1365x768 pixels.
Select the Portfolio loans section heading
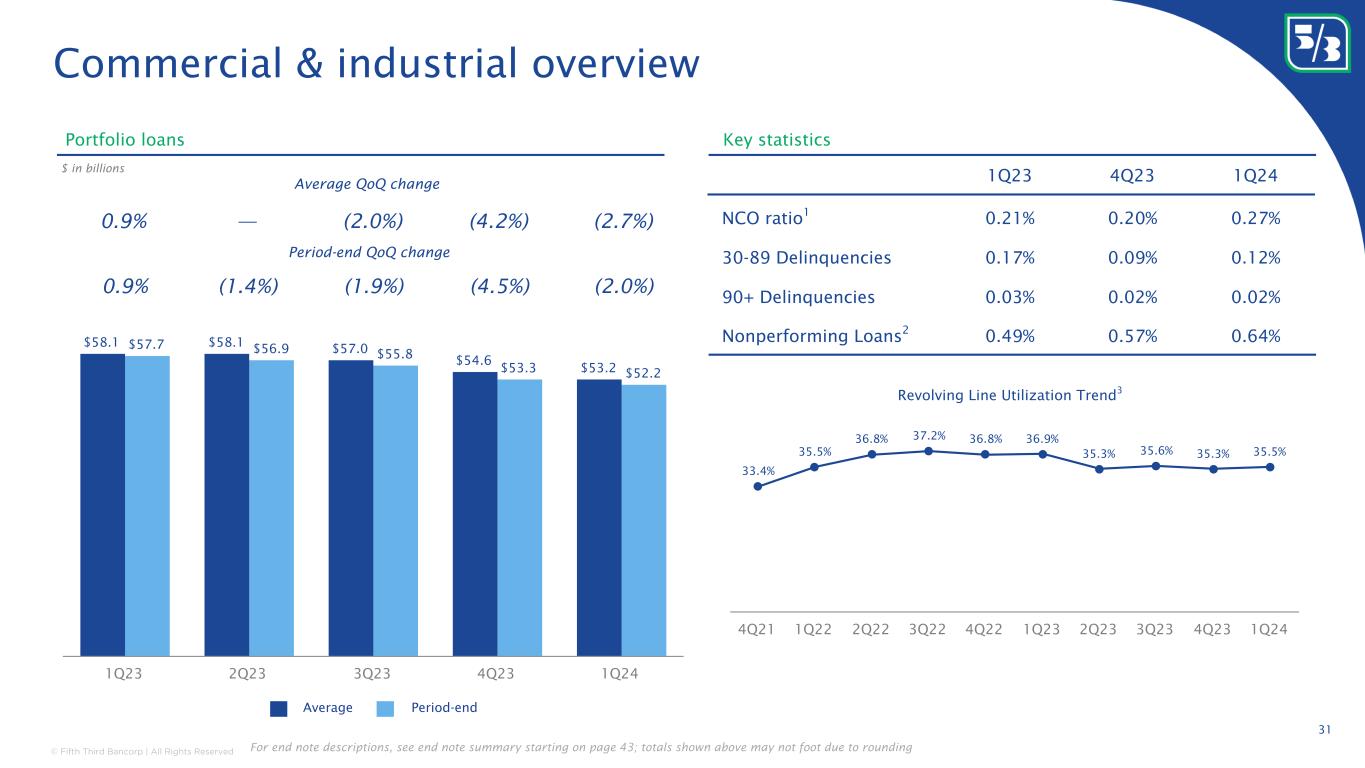click(124, 140)
